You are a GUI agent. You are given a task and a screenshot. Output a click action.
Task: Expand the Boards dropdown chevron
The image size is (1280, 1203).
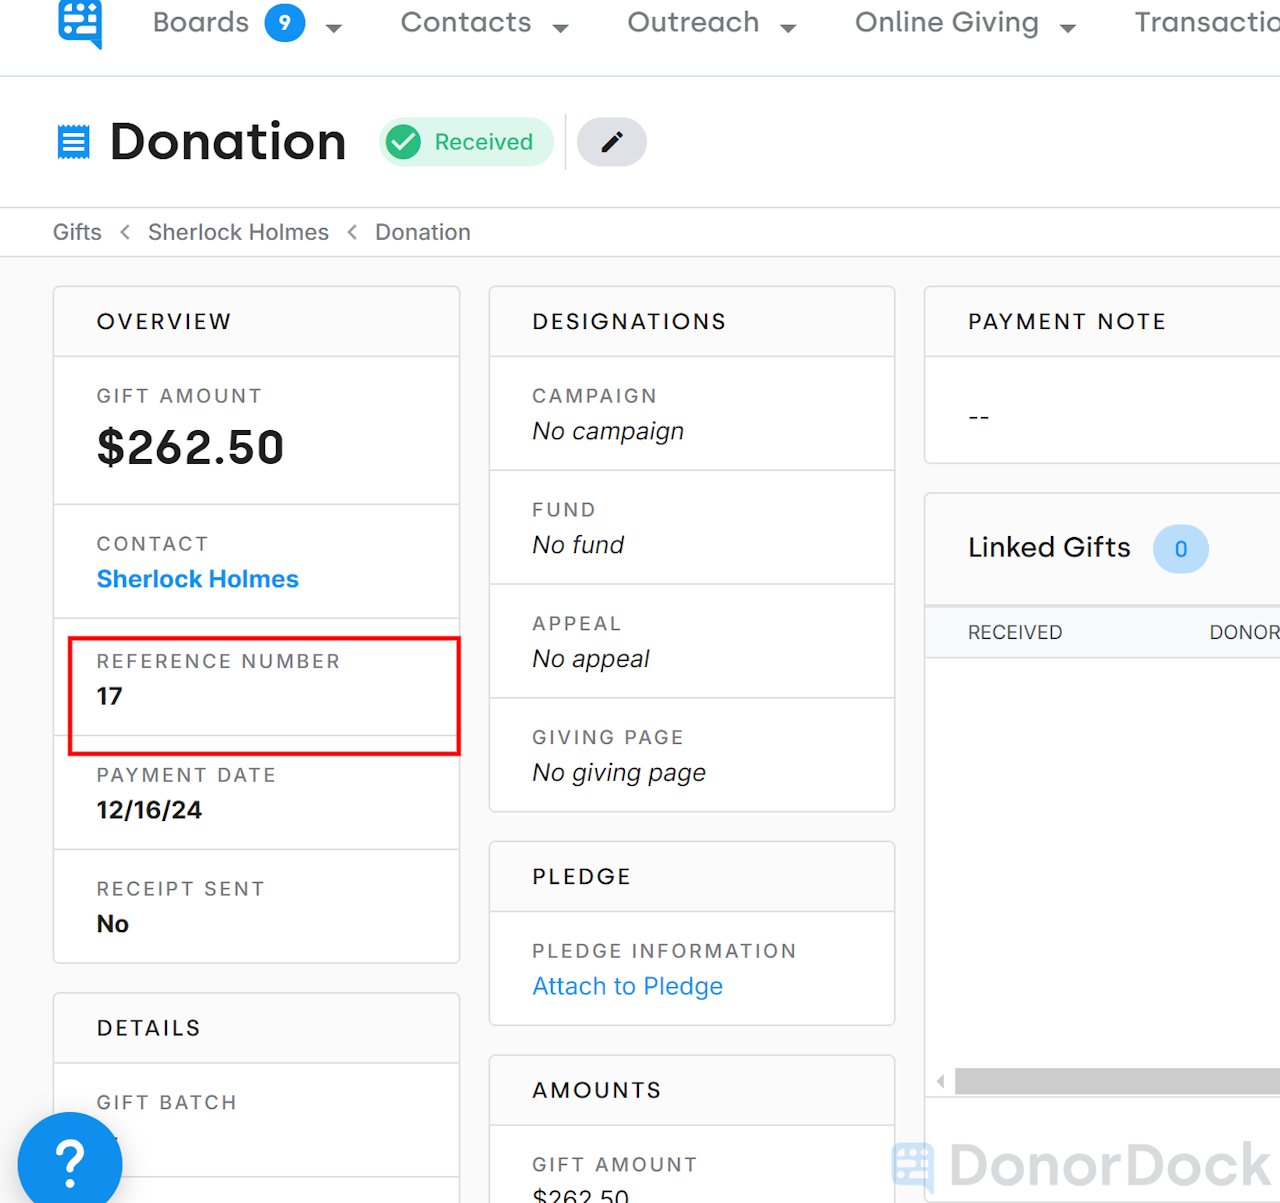[334, 28]
